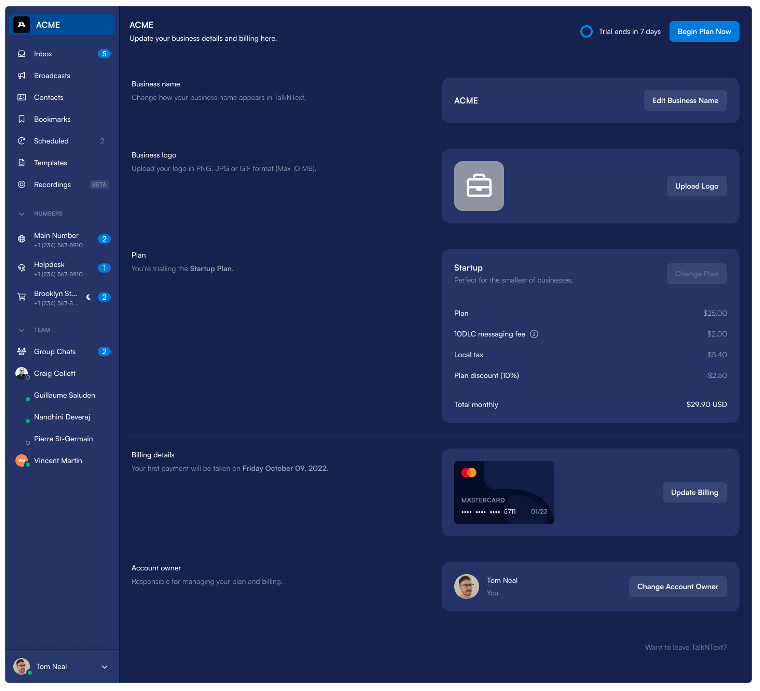Screen dimensions: 760x691
Task: Click the Brooklyn St shopping cart icon
Action: pyautogui.click(x=21, y=297)
